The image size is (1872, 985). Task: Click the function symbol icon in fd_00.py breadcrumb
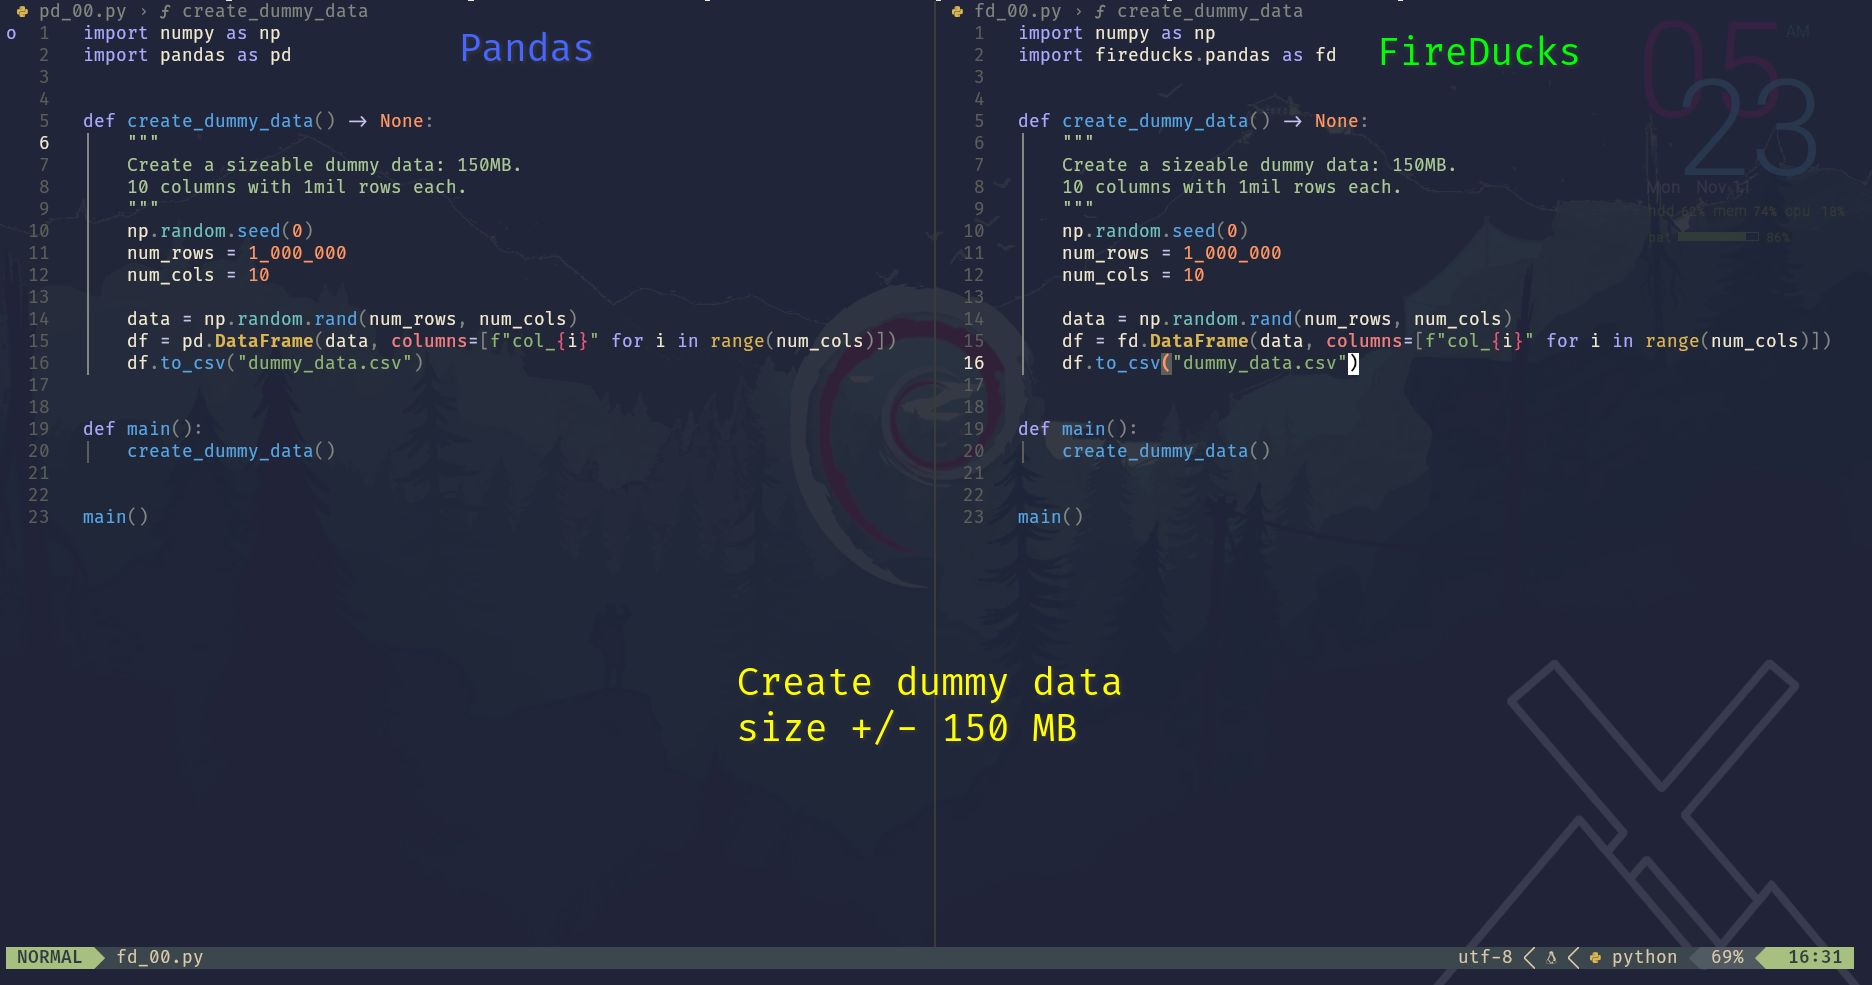(x=1100, y=12)
